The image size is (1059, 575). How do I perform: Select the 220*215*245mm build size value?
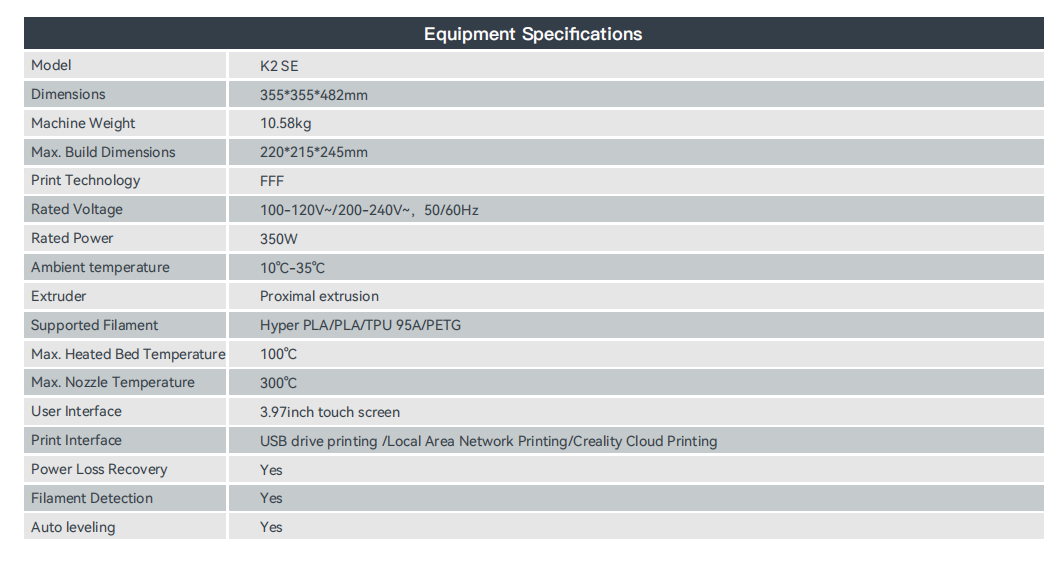[x=314, y=153]
